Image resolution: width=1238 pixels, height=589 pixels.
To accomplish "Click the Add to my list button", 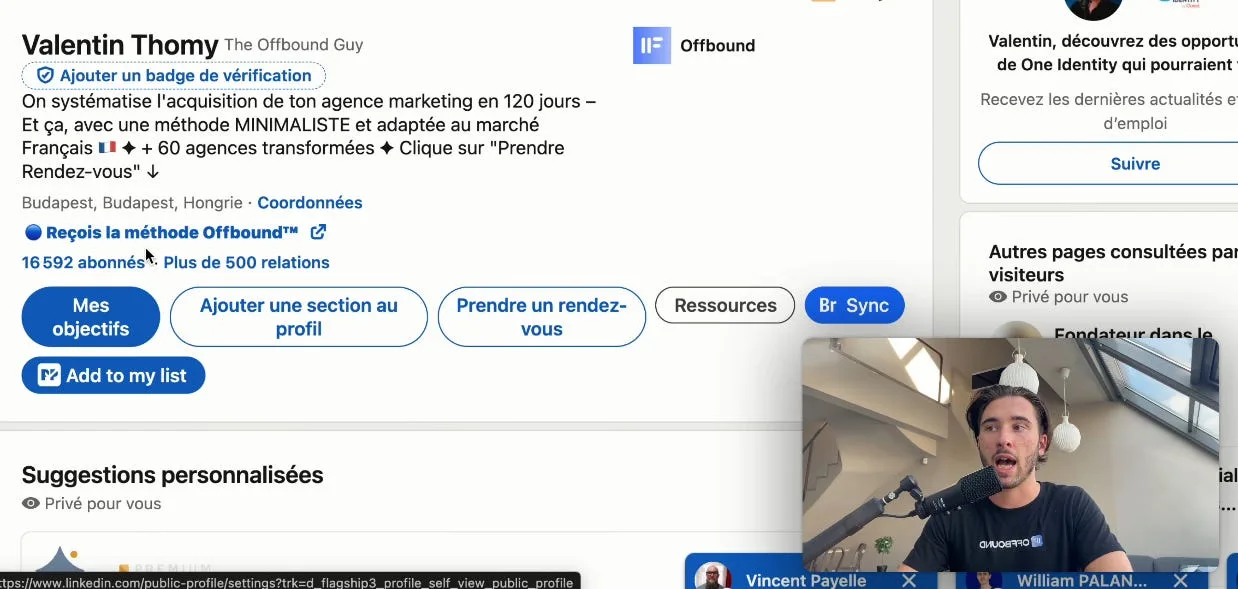I will tap(113, 376).
